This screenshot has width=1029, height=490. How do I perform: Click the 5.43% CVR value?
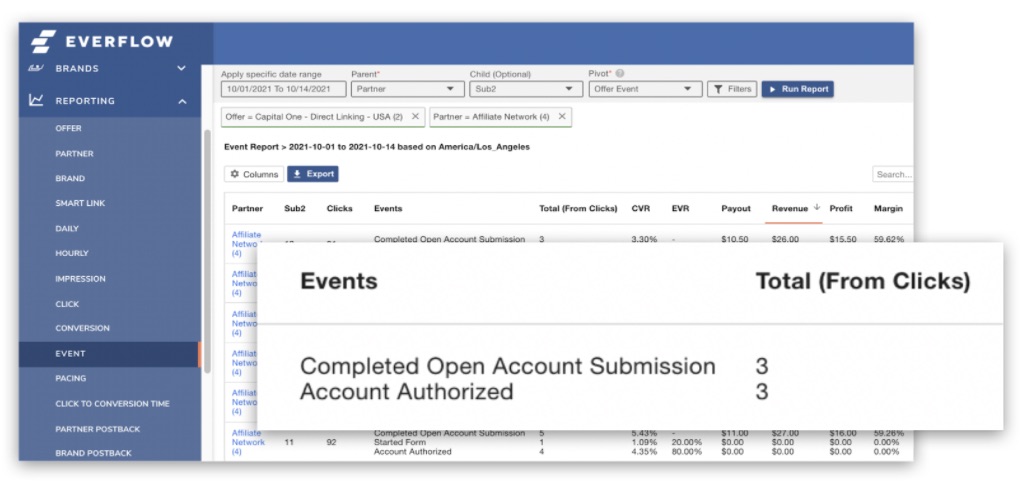[643, 433]
